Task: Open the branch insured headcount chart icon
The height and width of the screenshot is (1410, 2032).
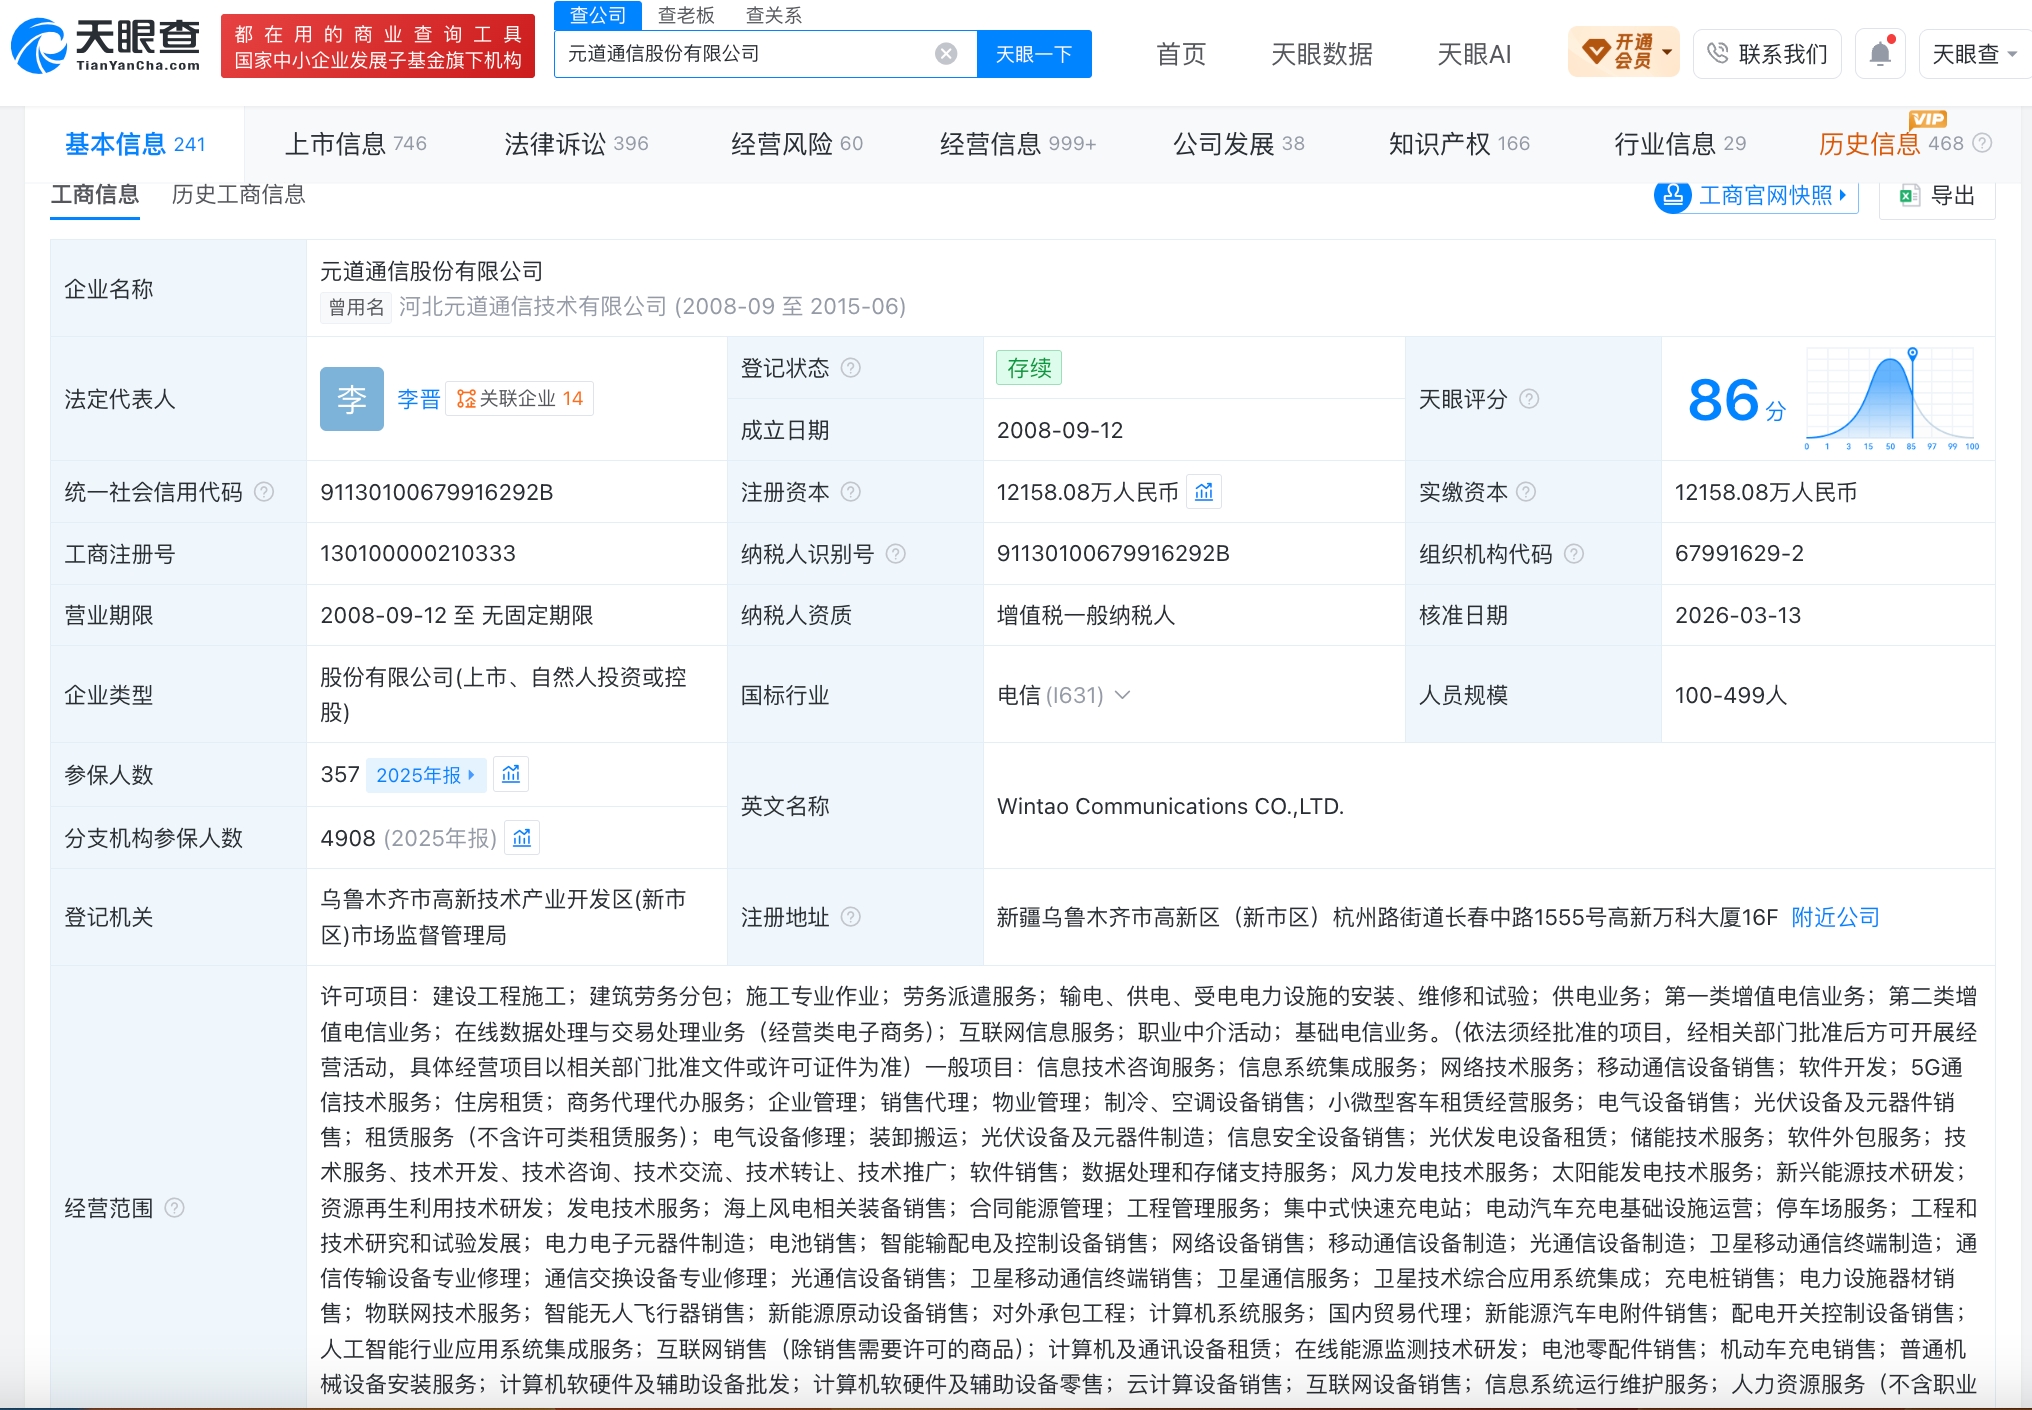Action: coord(522,838)
